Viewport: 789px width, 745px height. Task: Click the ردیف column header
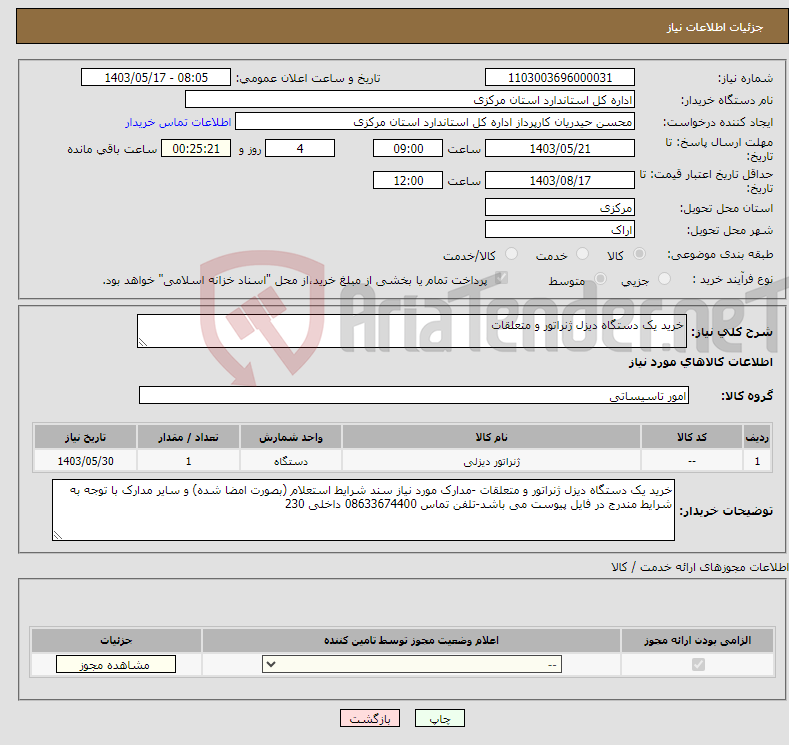[757, 437]
